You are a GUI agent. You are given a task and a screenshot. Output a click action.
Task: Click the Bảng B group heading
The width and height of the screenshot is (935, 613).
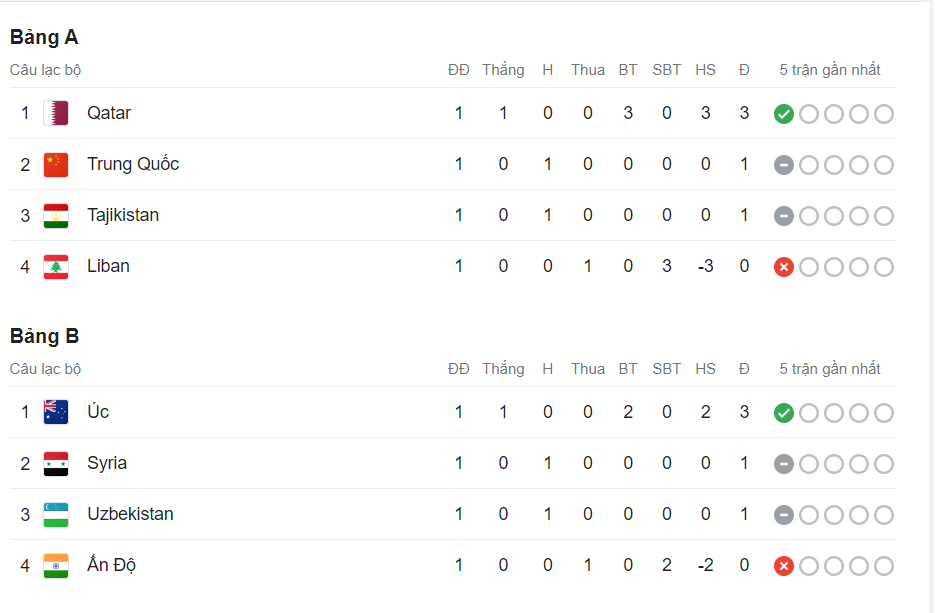45,336
